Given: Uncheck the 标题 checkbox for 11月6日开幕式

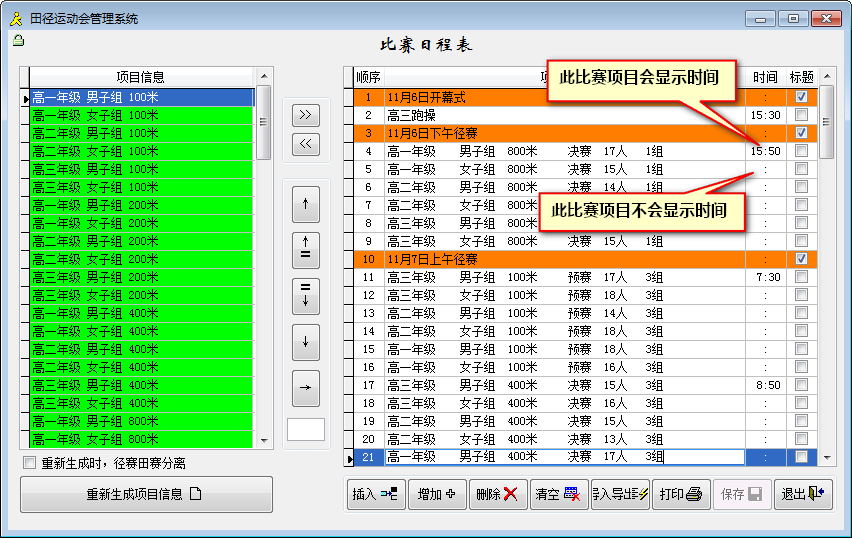Looking at the screenshot, I should 801,97.
